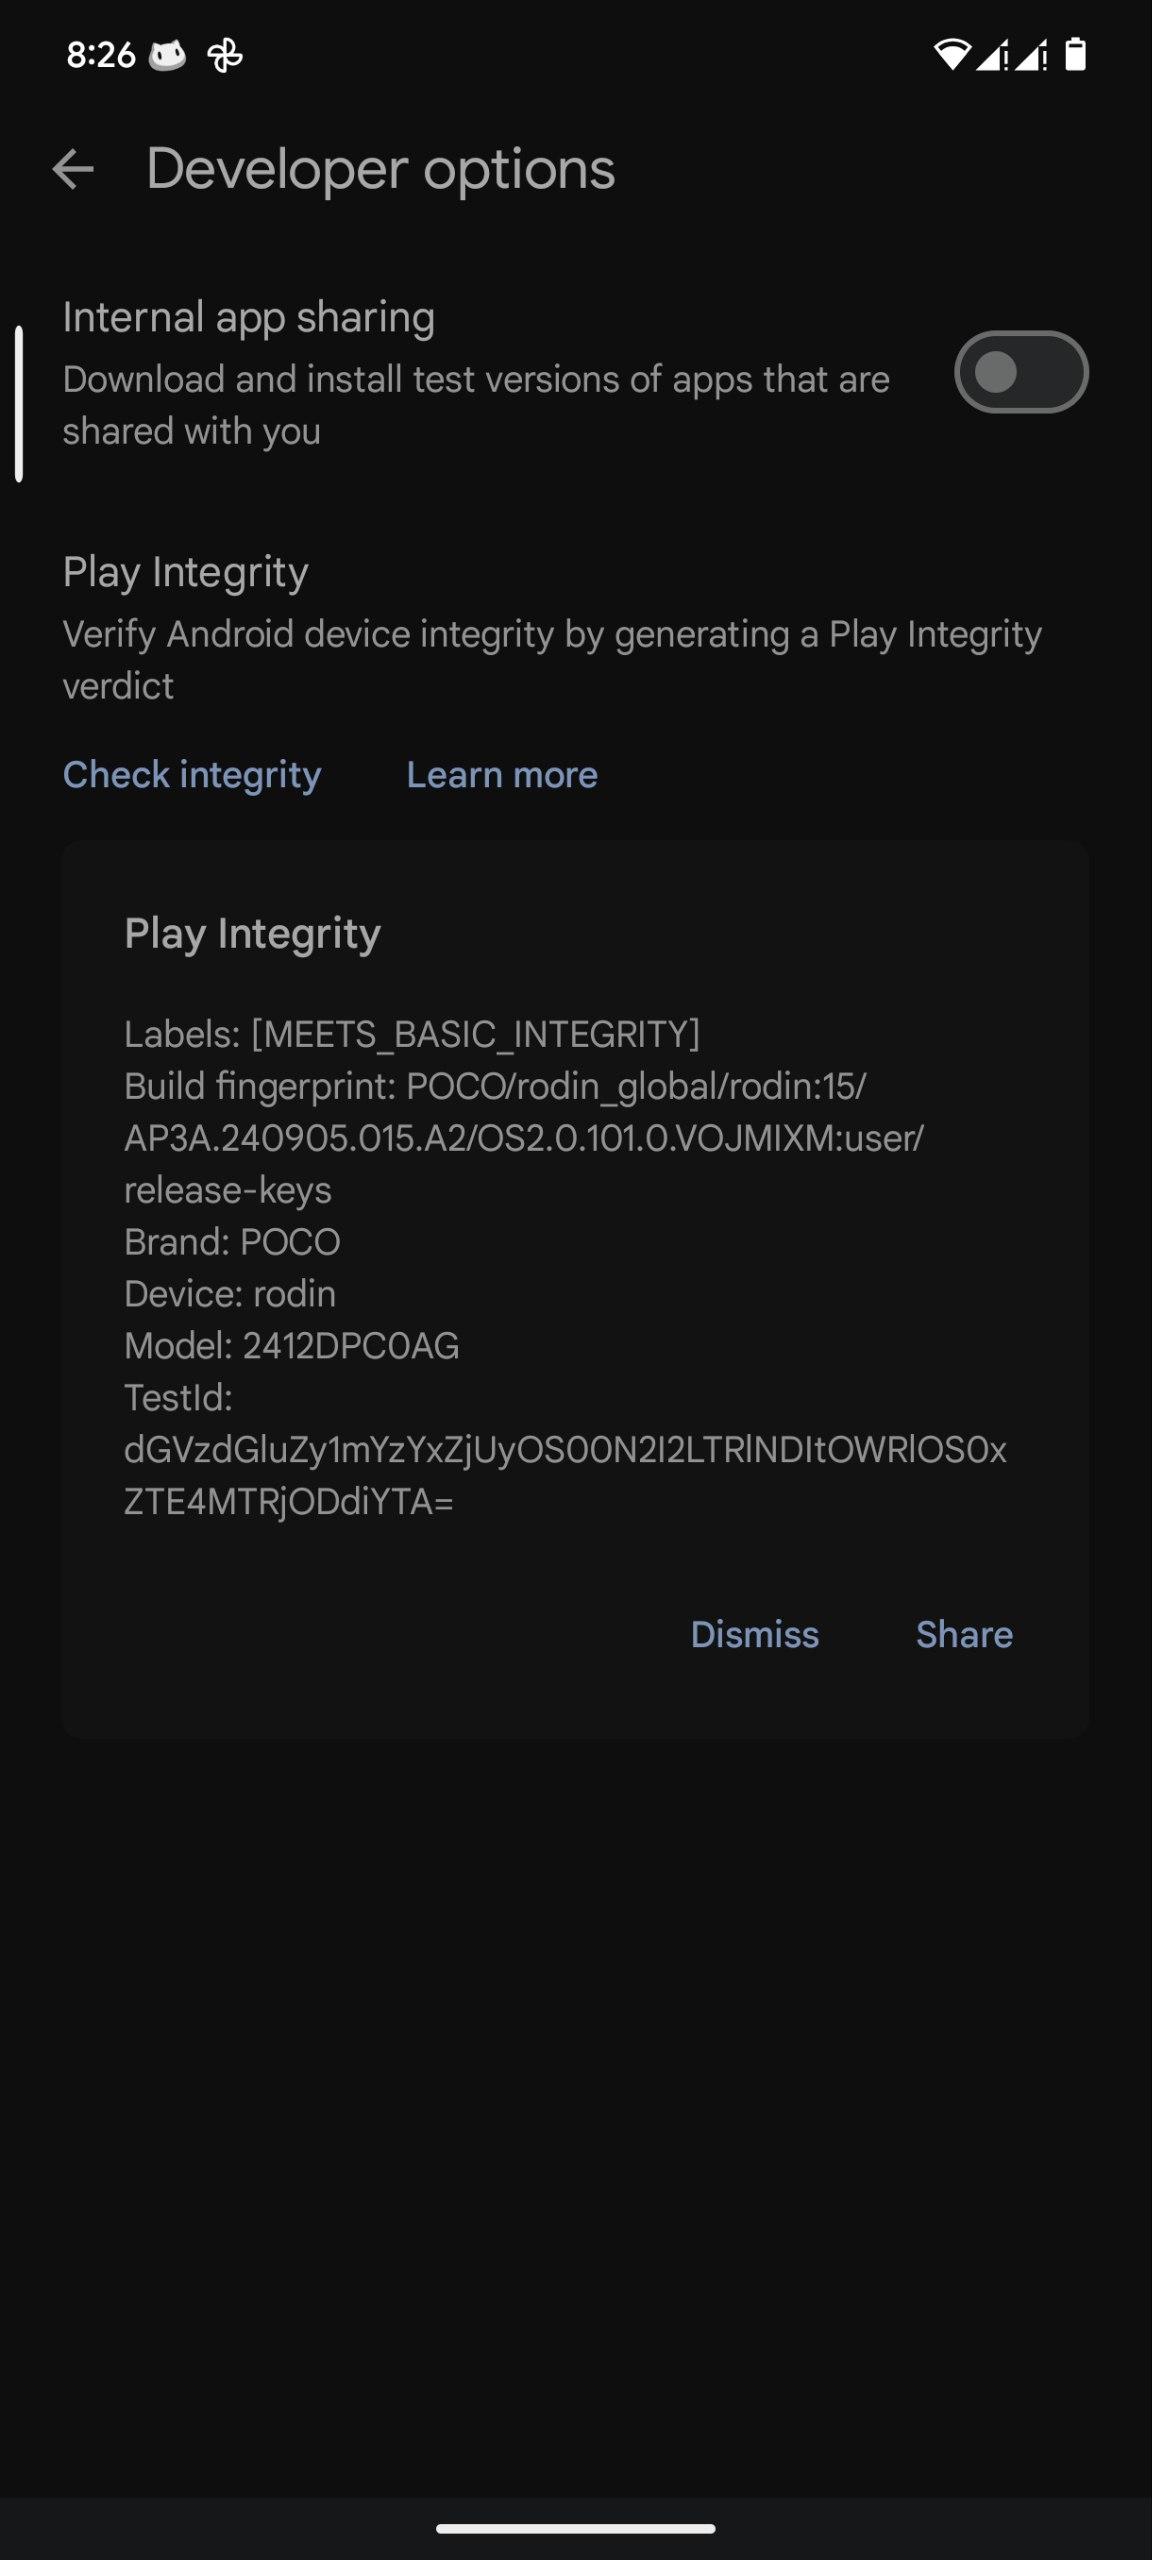The width and height of the screenshot is (1152, 2560).
Task: Click Check integrity link
Action: 192,775
